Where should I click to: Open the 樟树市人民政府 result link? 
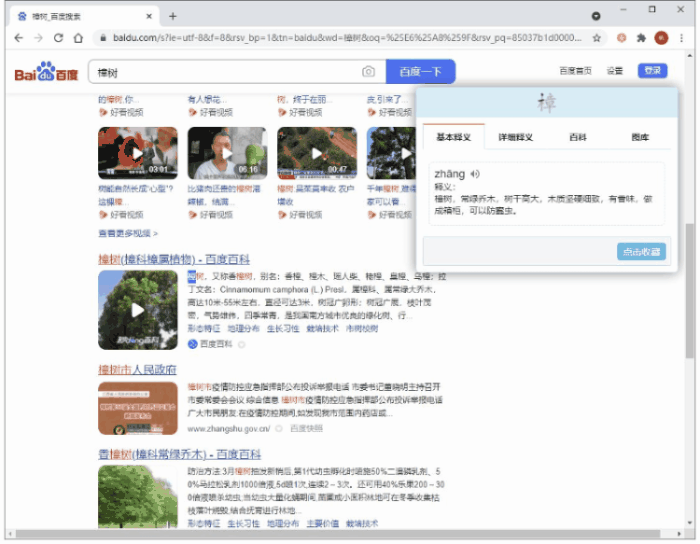coord(137,370)
